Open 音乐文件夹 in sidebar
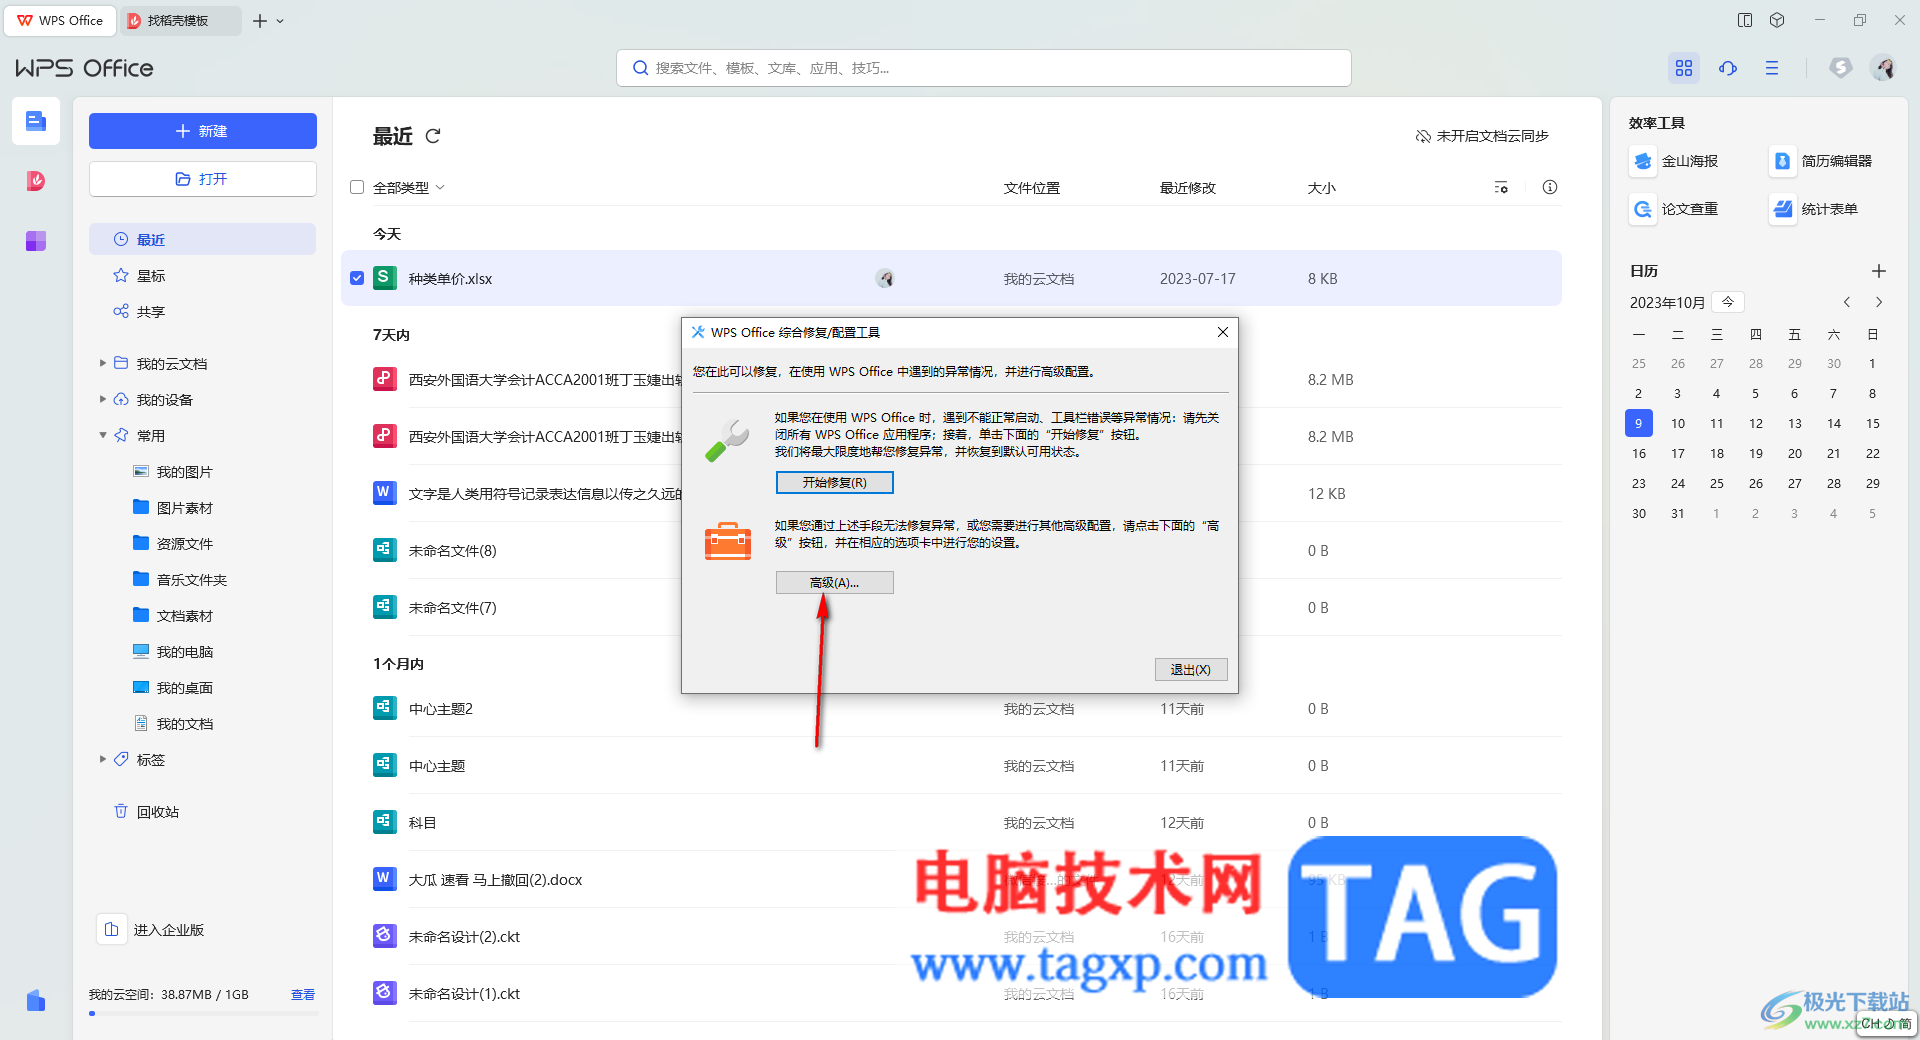 point(180,580)
